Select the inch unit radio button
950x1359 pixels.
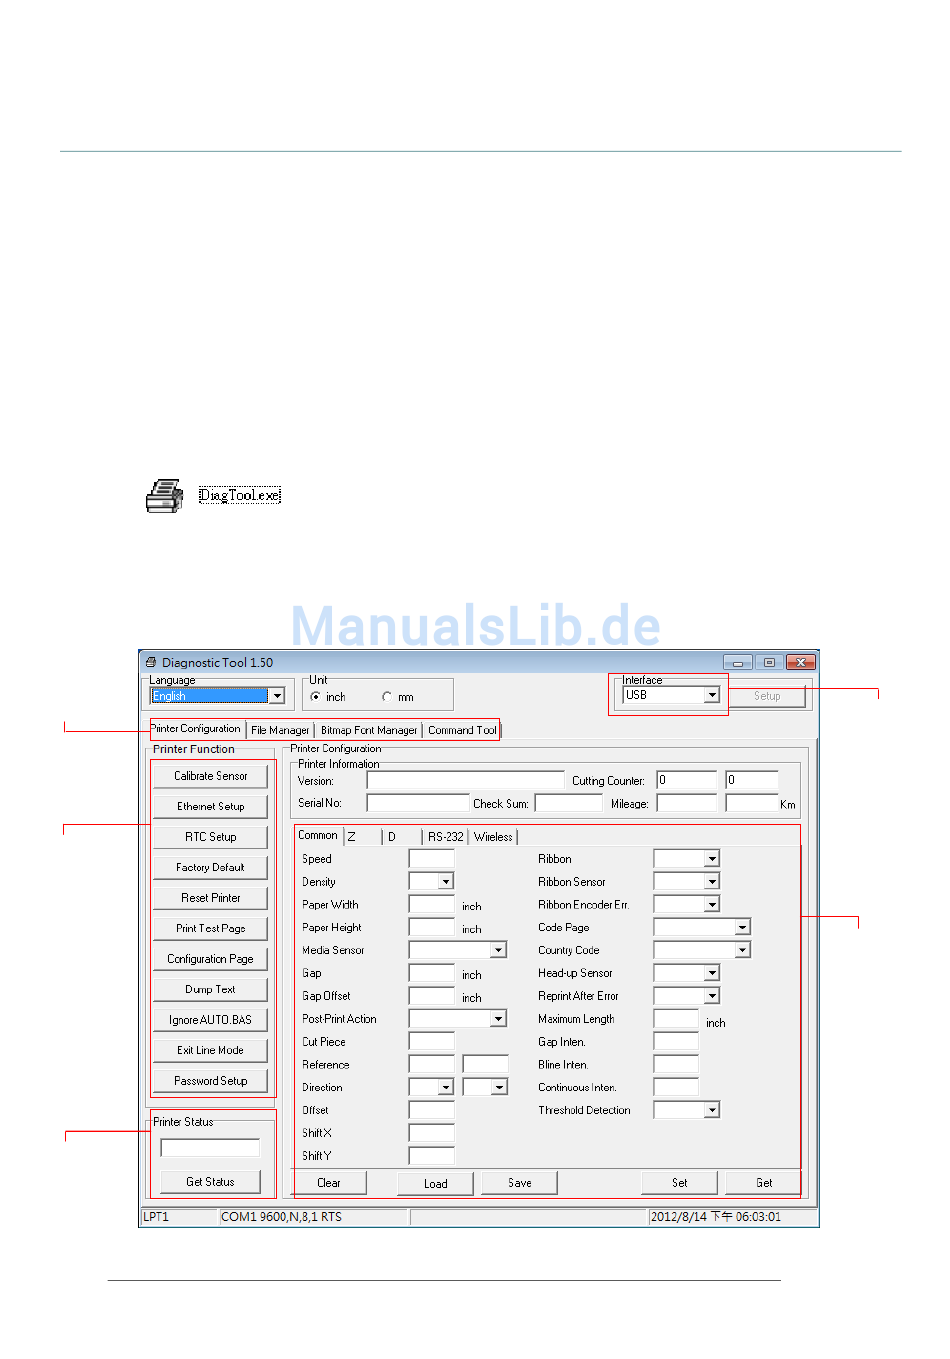point(316,697)
